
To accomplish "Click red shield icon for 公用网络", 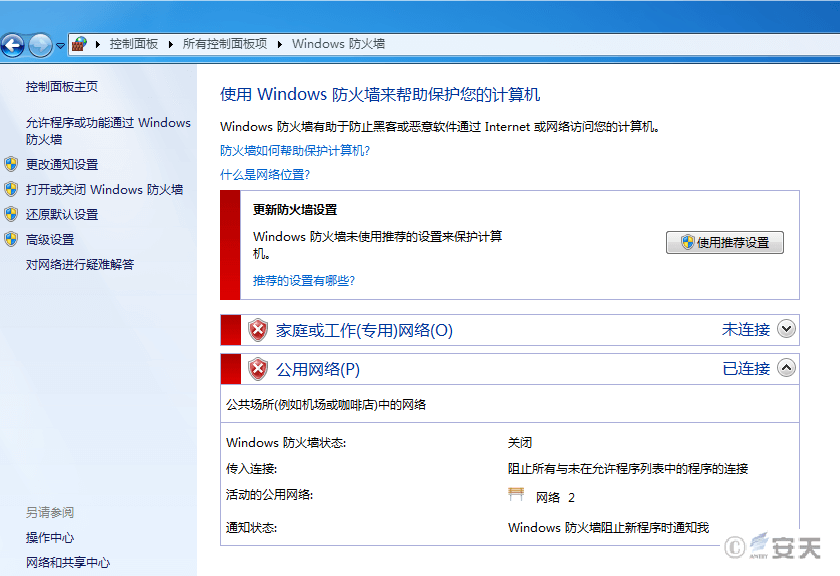I will pos(258,369).
